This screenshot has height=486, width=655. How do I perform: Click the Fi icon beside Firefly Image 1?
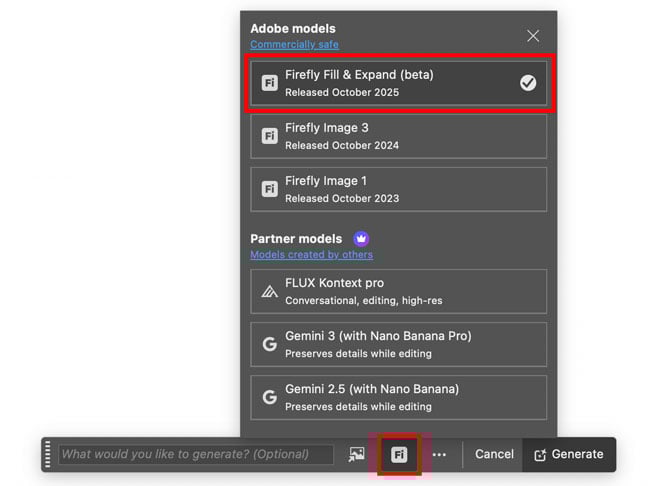coord(269,189)
